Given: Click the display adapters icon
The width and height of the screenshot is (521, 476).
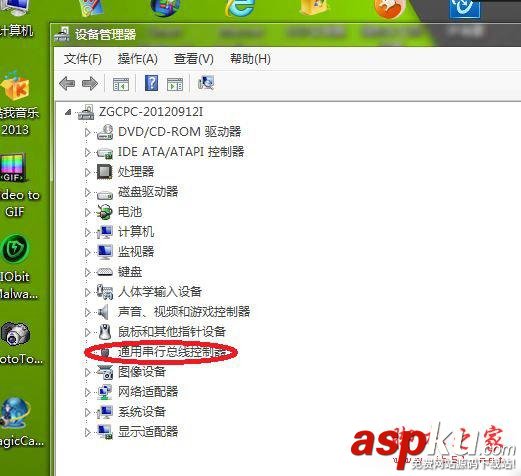Looking at the screenshot, I should click(105, 432).
